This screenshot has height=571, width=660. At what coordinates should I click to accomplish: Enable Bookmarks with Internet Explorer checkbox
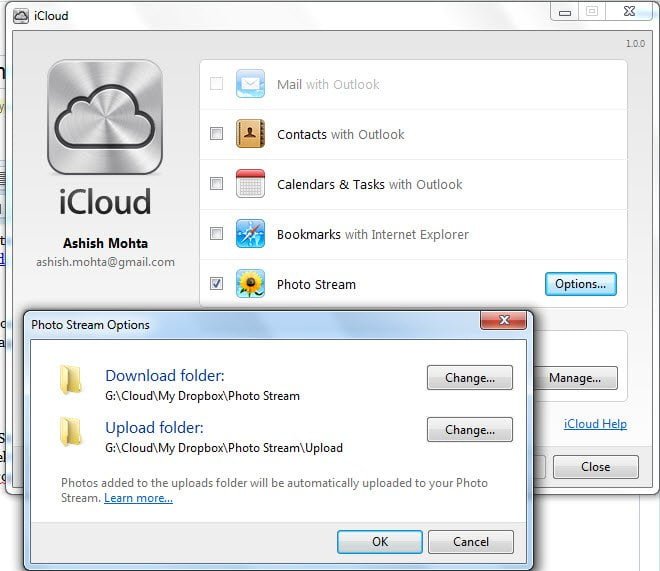pyautogui.click(x=216, y=234)
